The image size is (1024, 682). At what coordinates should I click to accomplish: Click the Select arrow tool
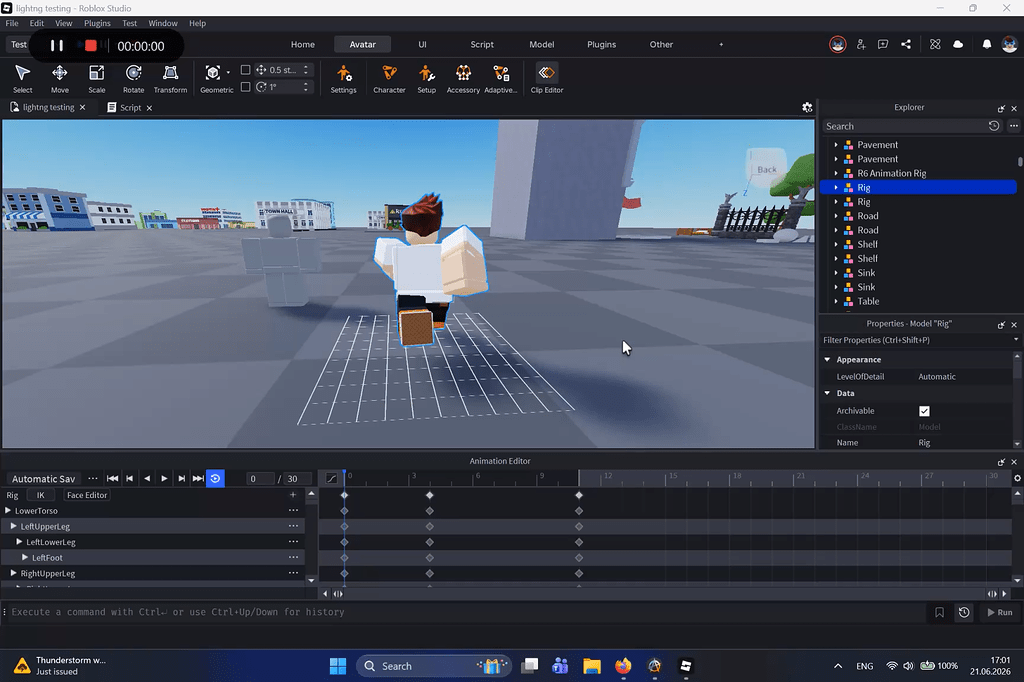click(22, 78)
